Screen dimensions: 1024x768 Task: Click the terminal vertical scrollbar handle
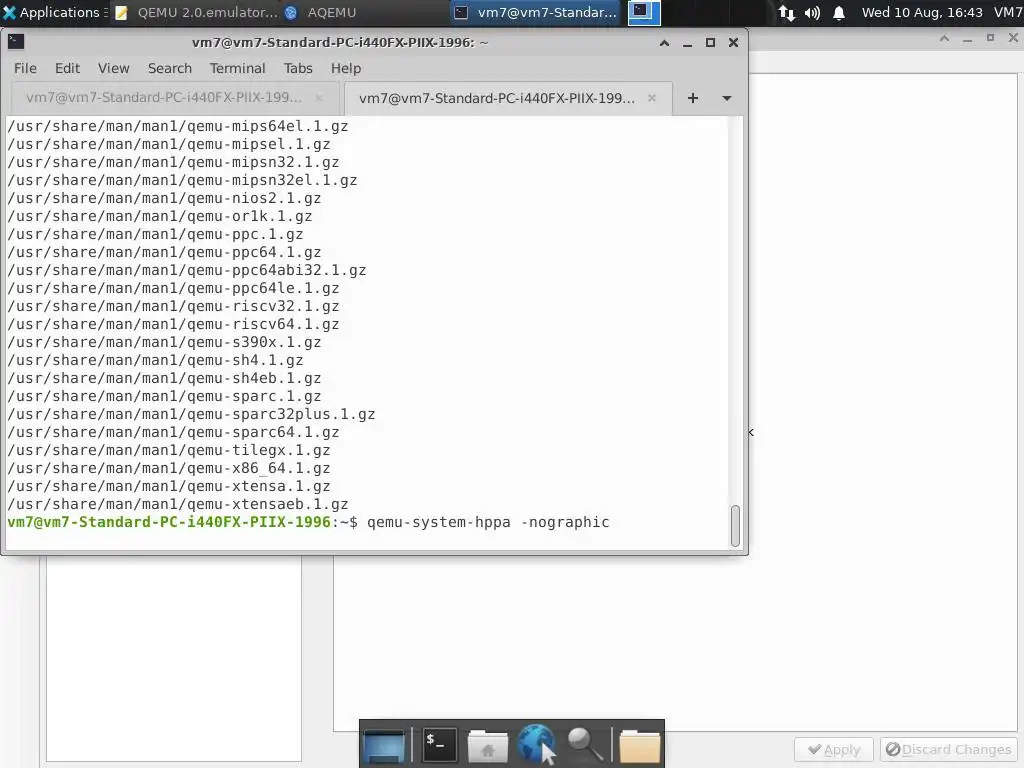point(735,526)
